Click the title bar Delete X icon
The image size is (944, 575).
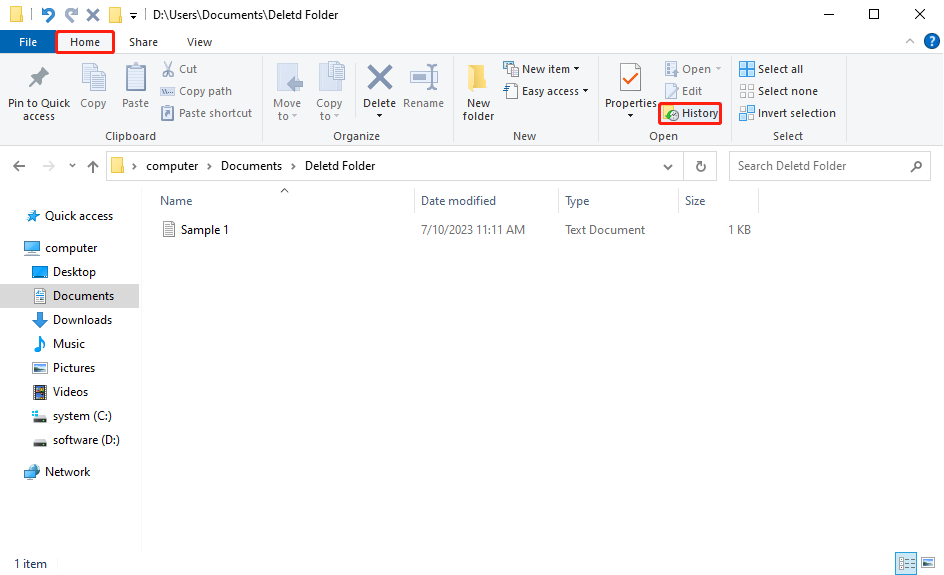(x=93, y=14)
